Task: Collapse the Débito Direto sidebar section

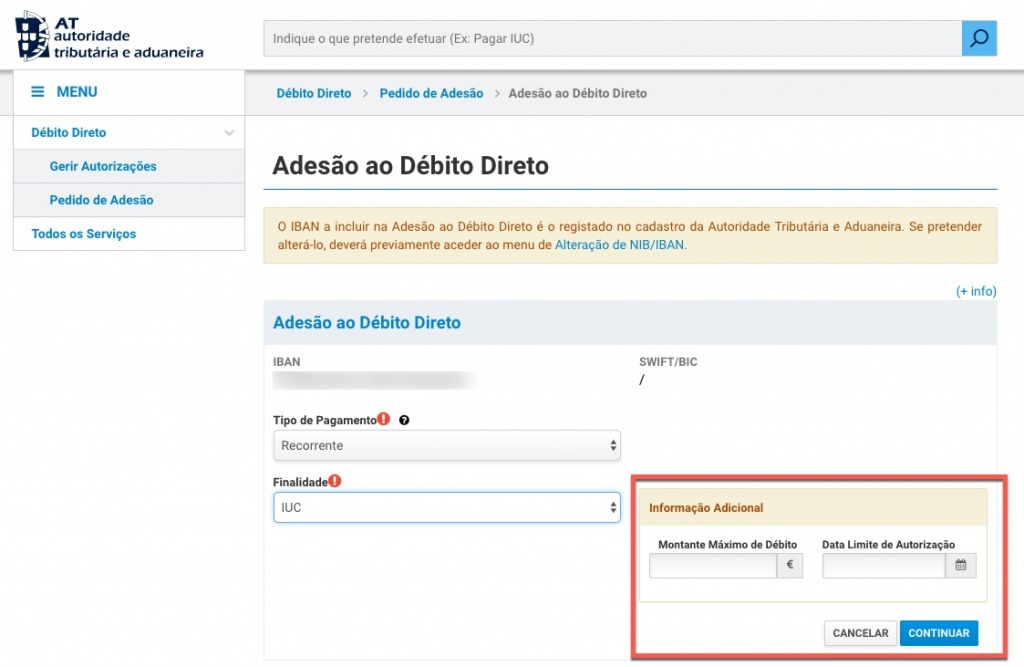Action: click(x=229, y=133)
